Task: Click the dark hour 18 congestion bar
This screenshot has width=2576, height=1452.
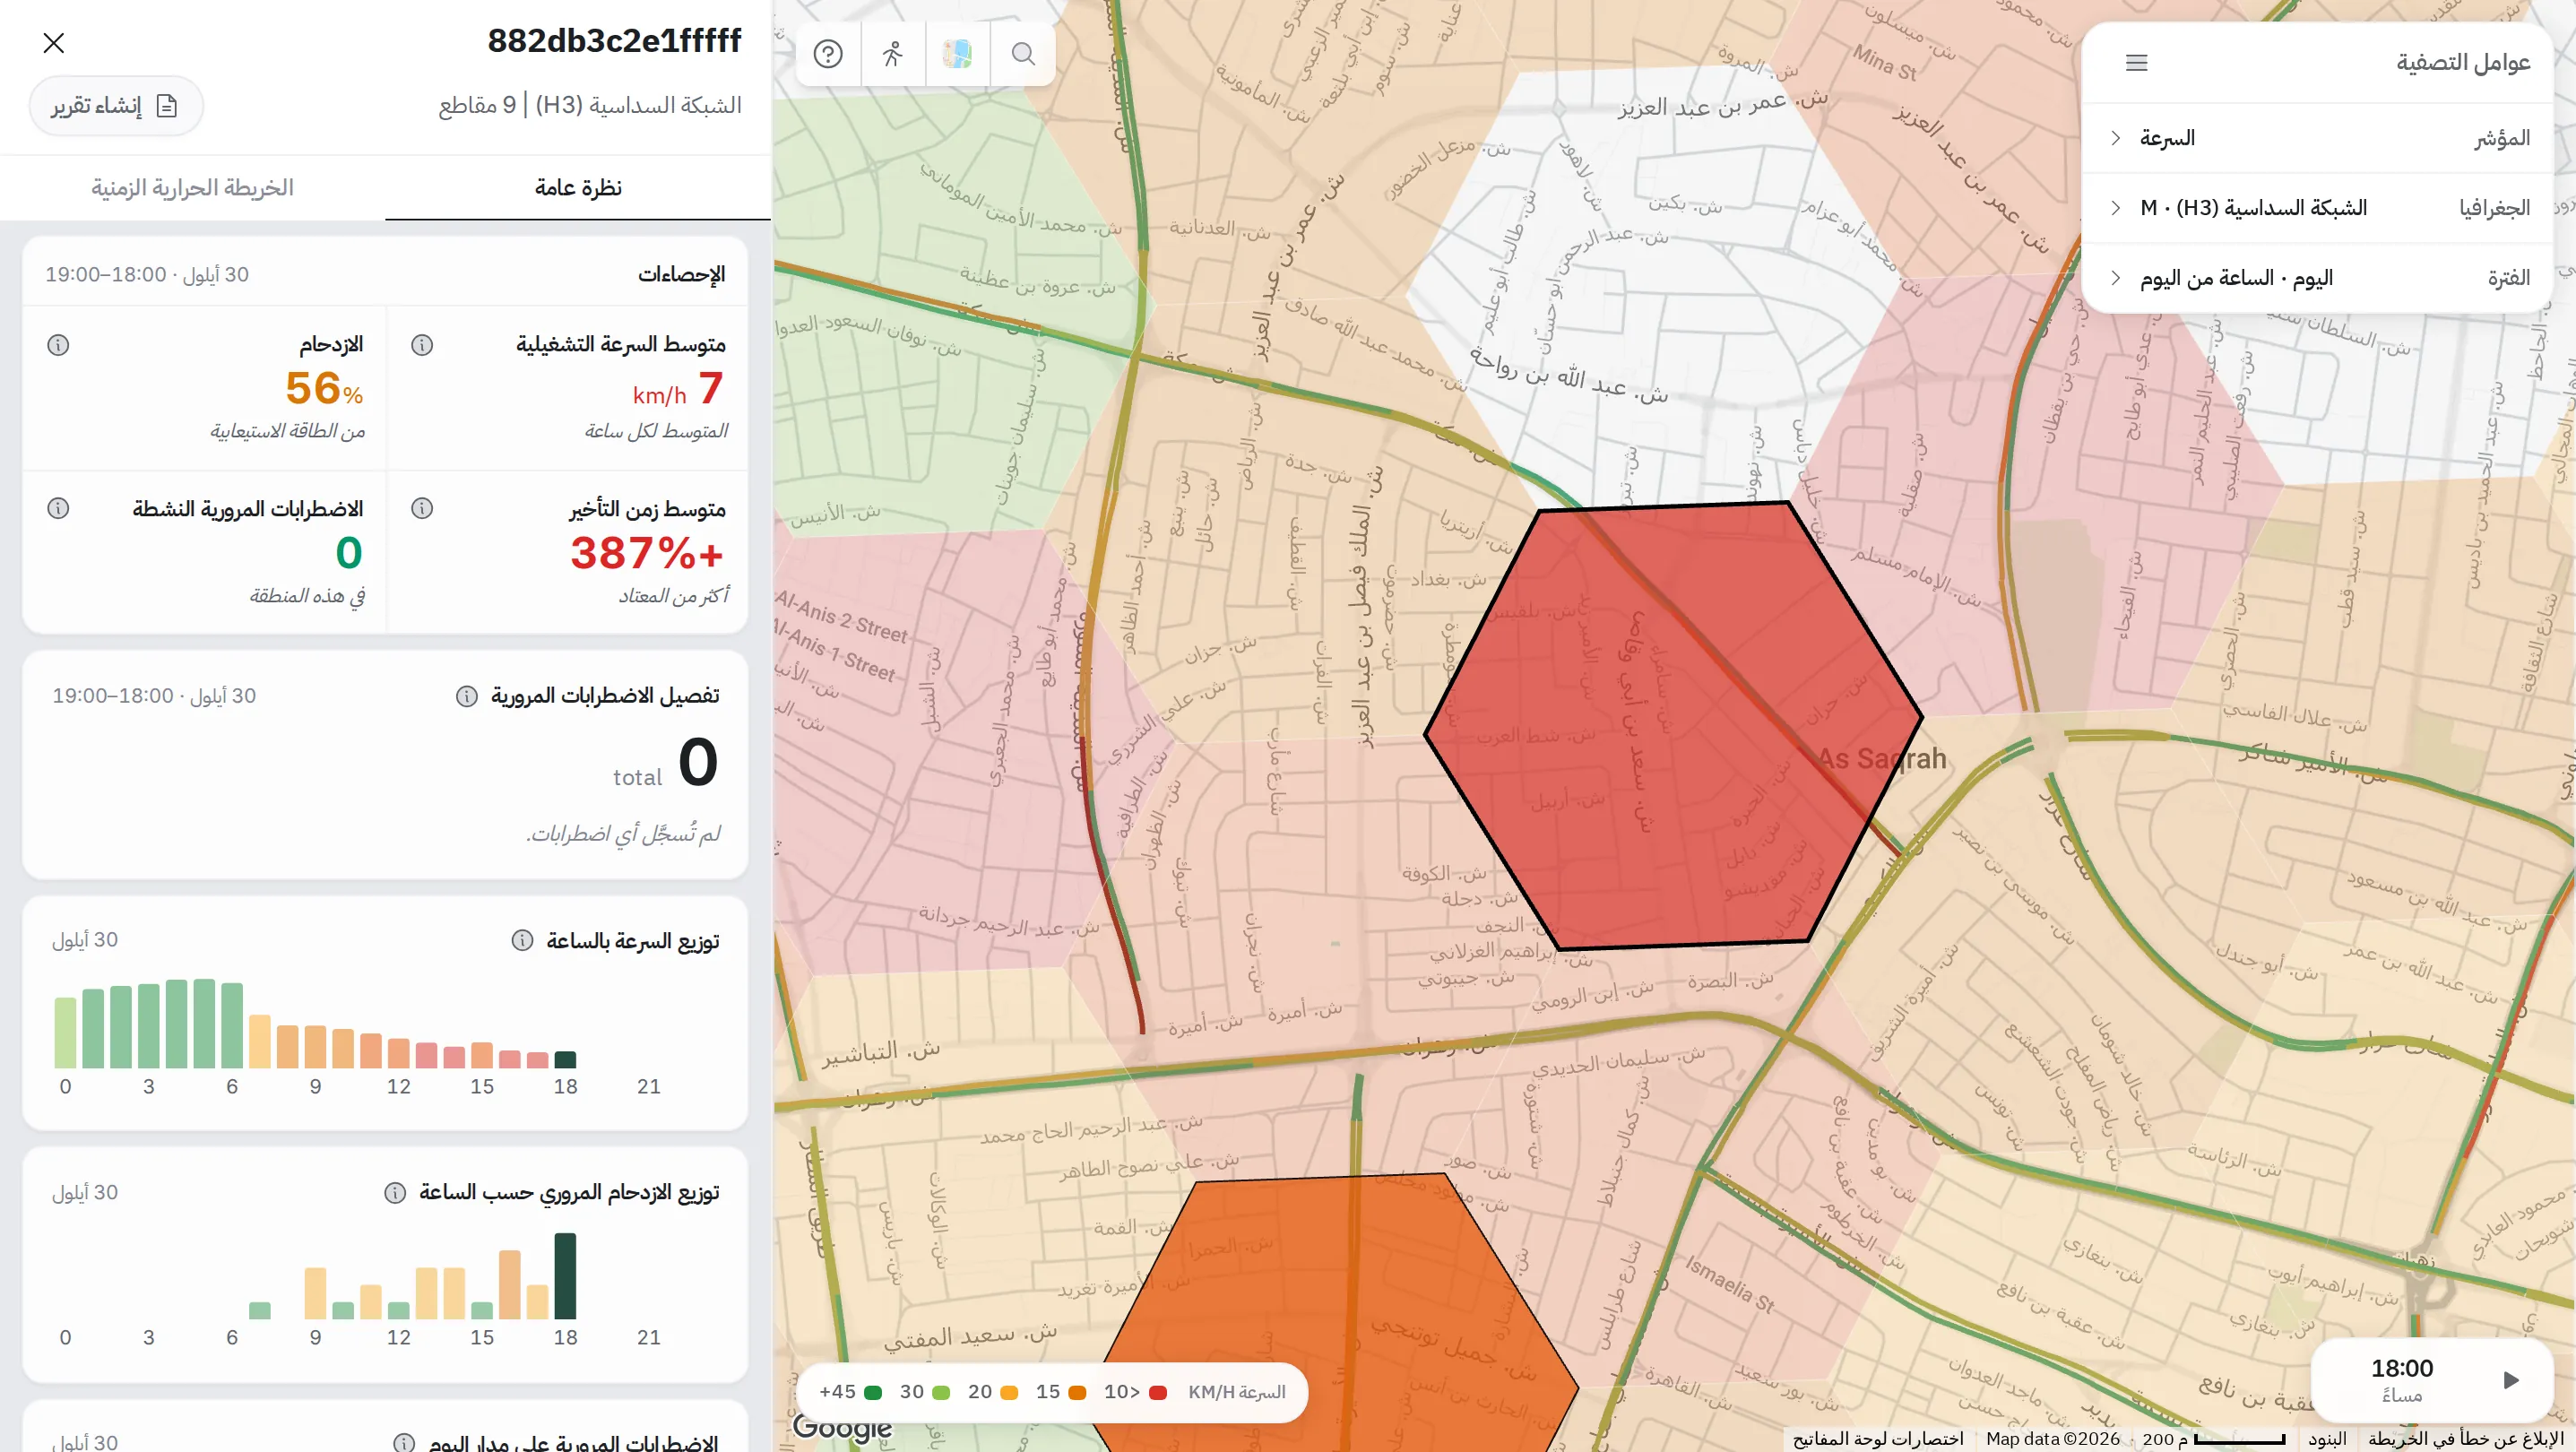Action: pos(565,1276)
